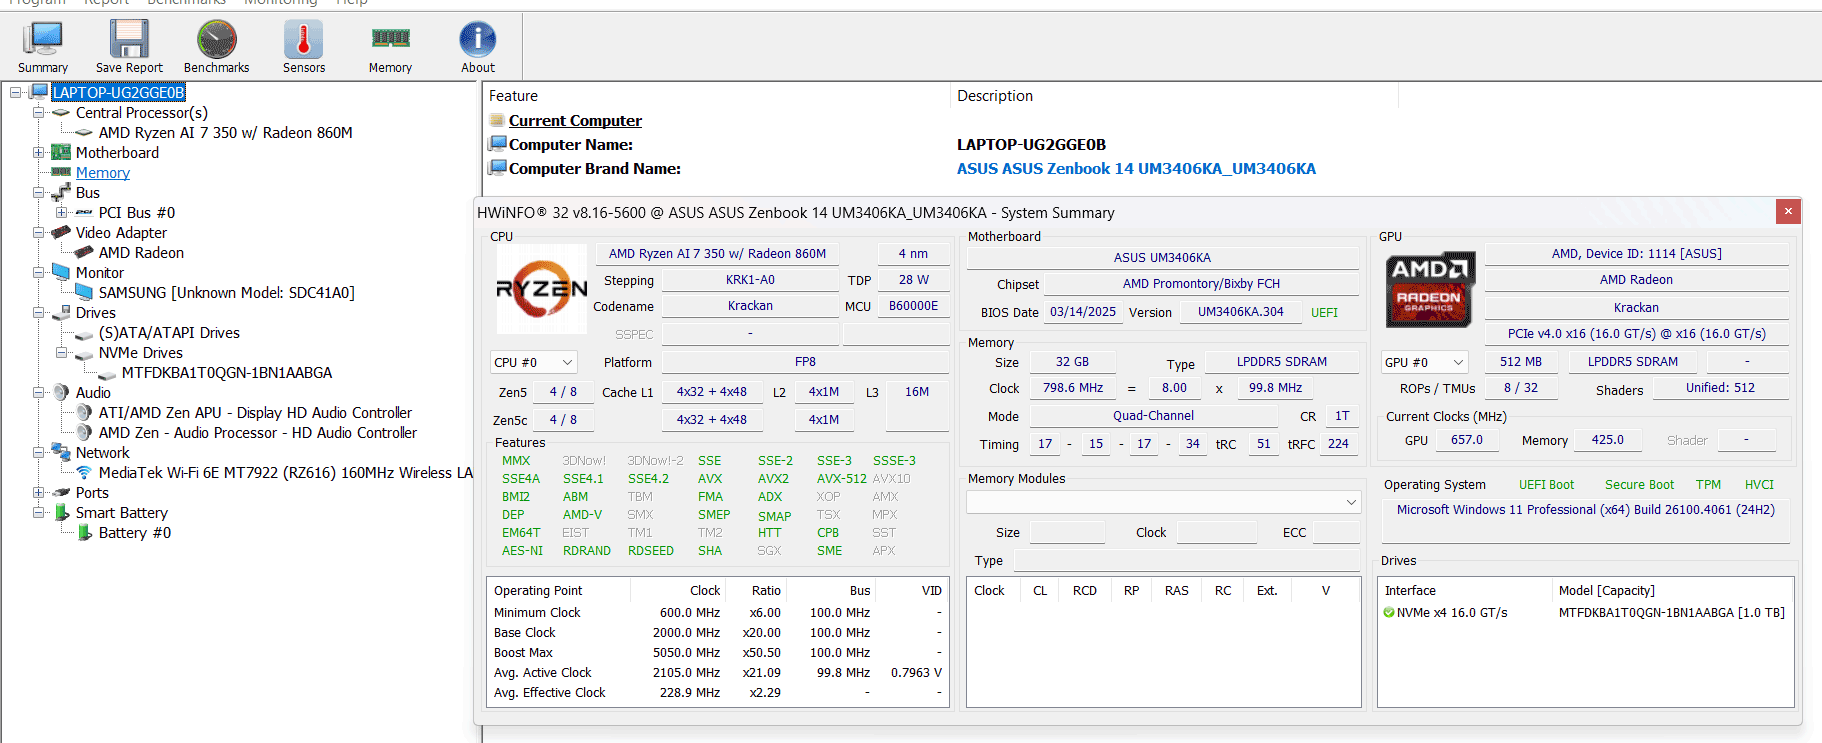
Task: Click the Central Processor(s) chip icon
Action: tap(61, 112)
